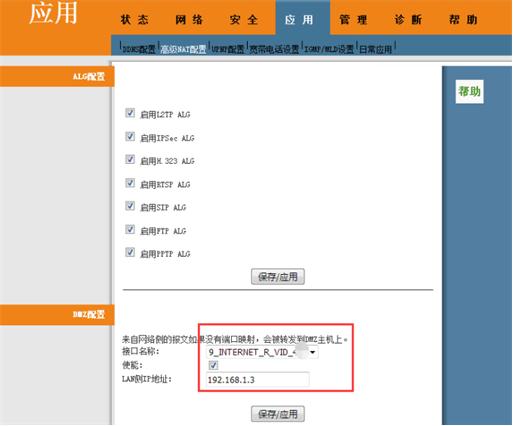Toggle 启用H.323 ALG checkbox
Image resolution: width=513 pixels, height=426 pixels.
[130, 159]
